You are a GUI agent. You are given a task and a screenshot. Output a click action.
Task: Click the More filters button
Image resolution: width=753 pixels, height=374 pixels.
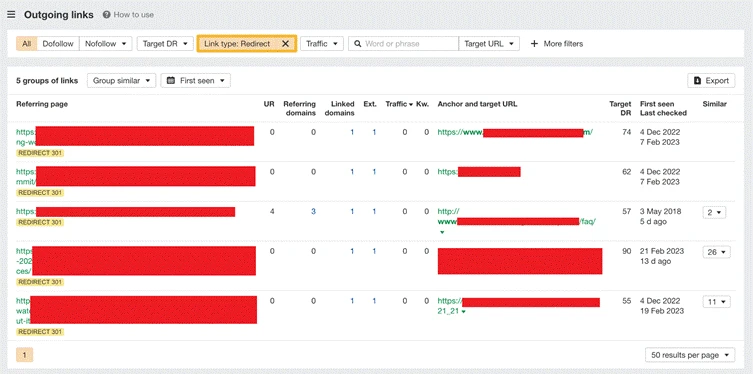[557, 44]
